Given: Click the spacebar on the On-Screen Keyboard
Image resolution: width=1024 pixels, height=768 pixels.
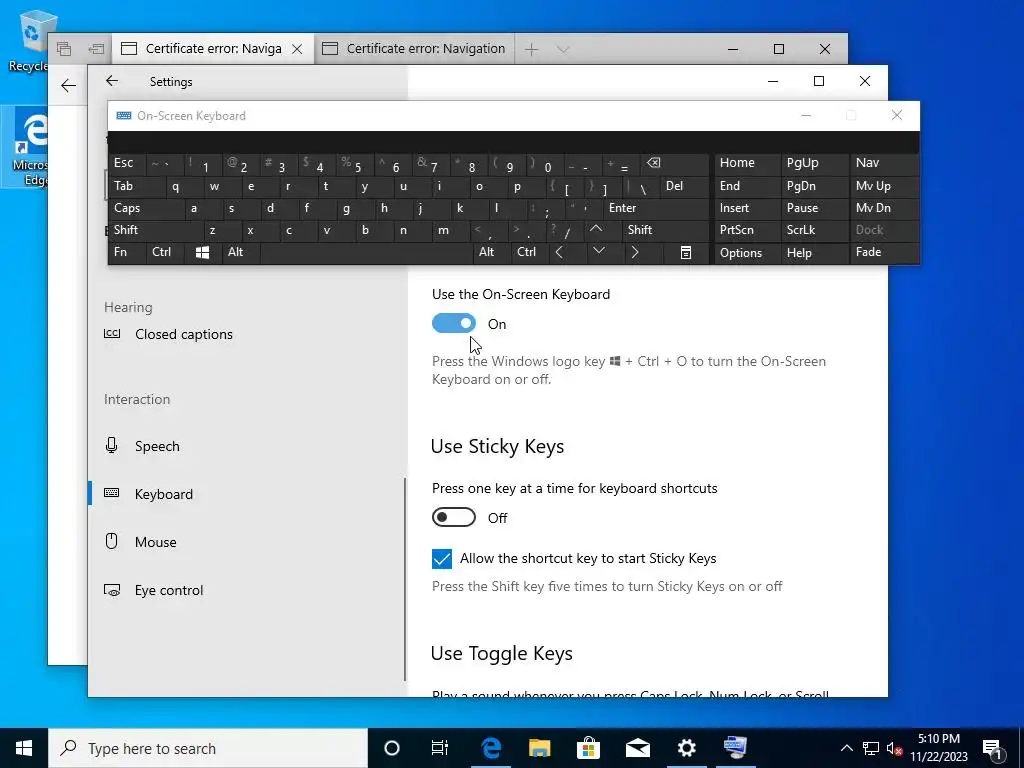Looking at the screenshot, I should pos(367,253).
